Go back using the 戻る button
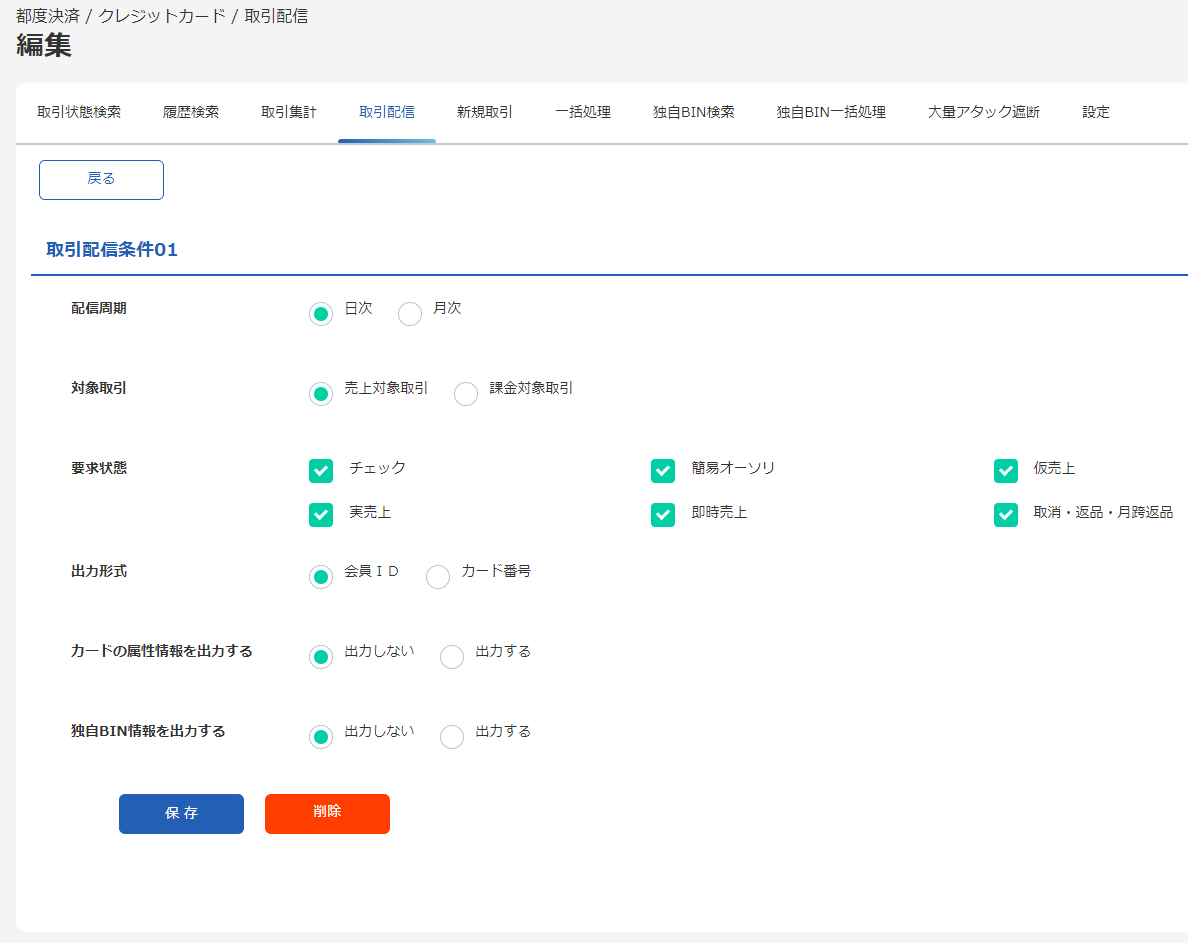The image size is (1188, 943). pyautogui.click(x=101, y=179)
